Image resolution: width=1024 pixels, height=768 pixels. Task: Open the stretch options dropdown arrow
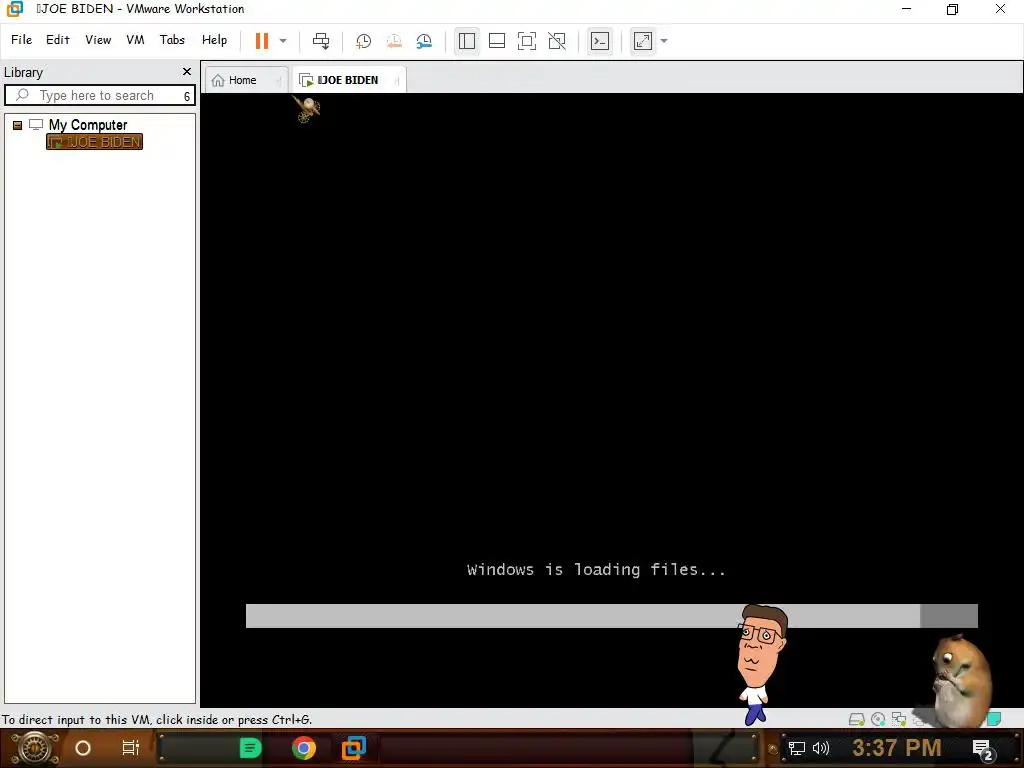(664, 40)
